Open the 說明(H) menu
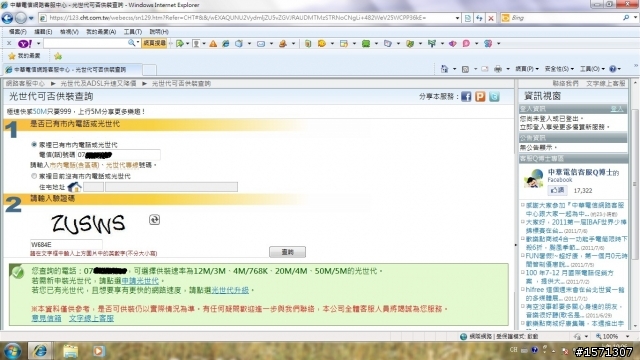Screen dimensions: 640x360 point(159,31)
